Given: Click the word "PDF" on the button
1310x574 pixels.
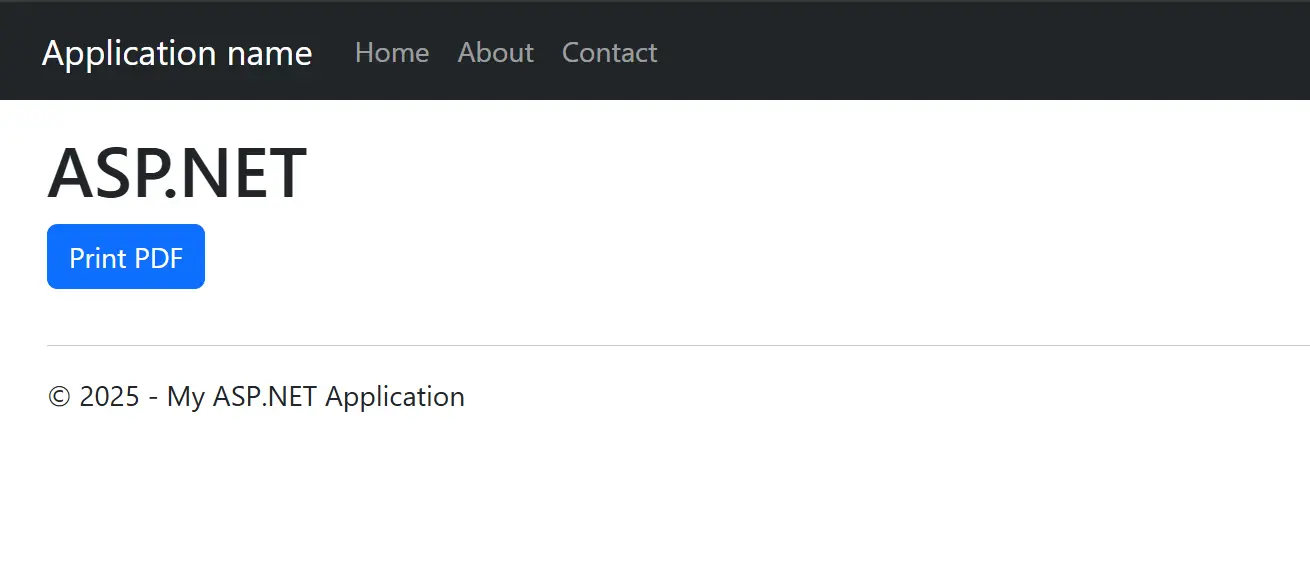Looking at the screenshot, I should point(158,258).
